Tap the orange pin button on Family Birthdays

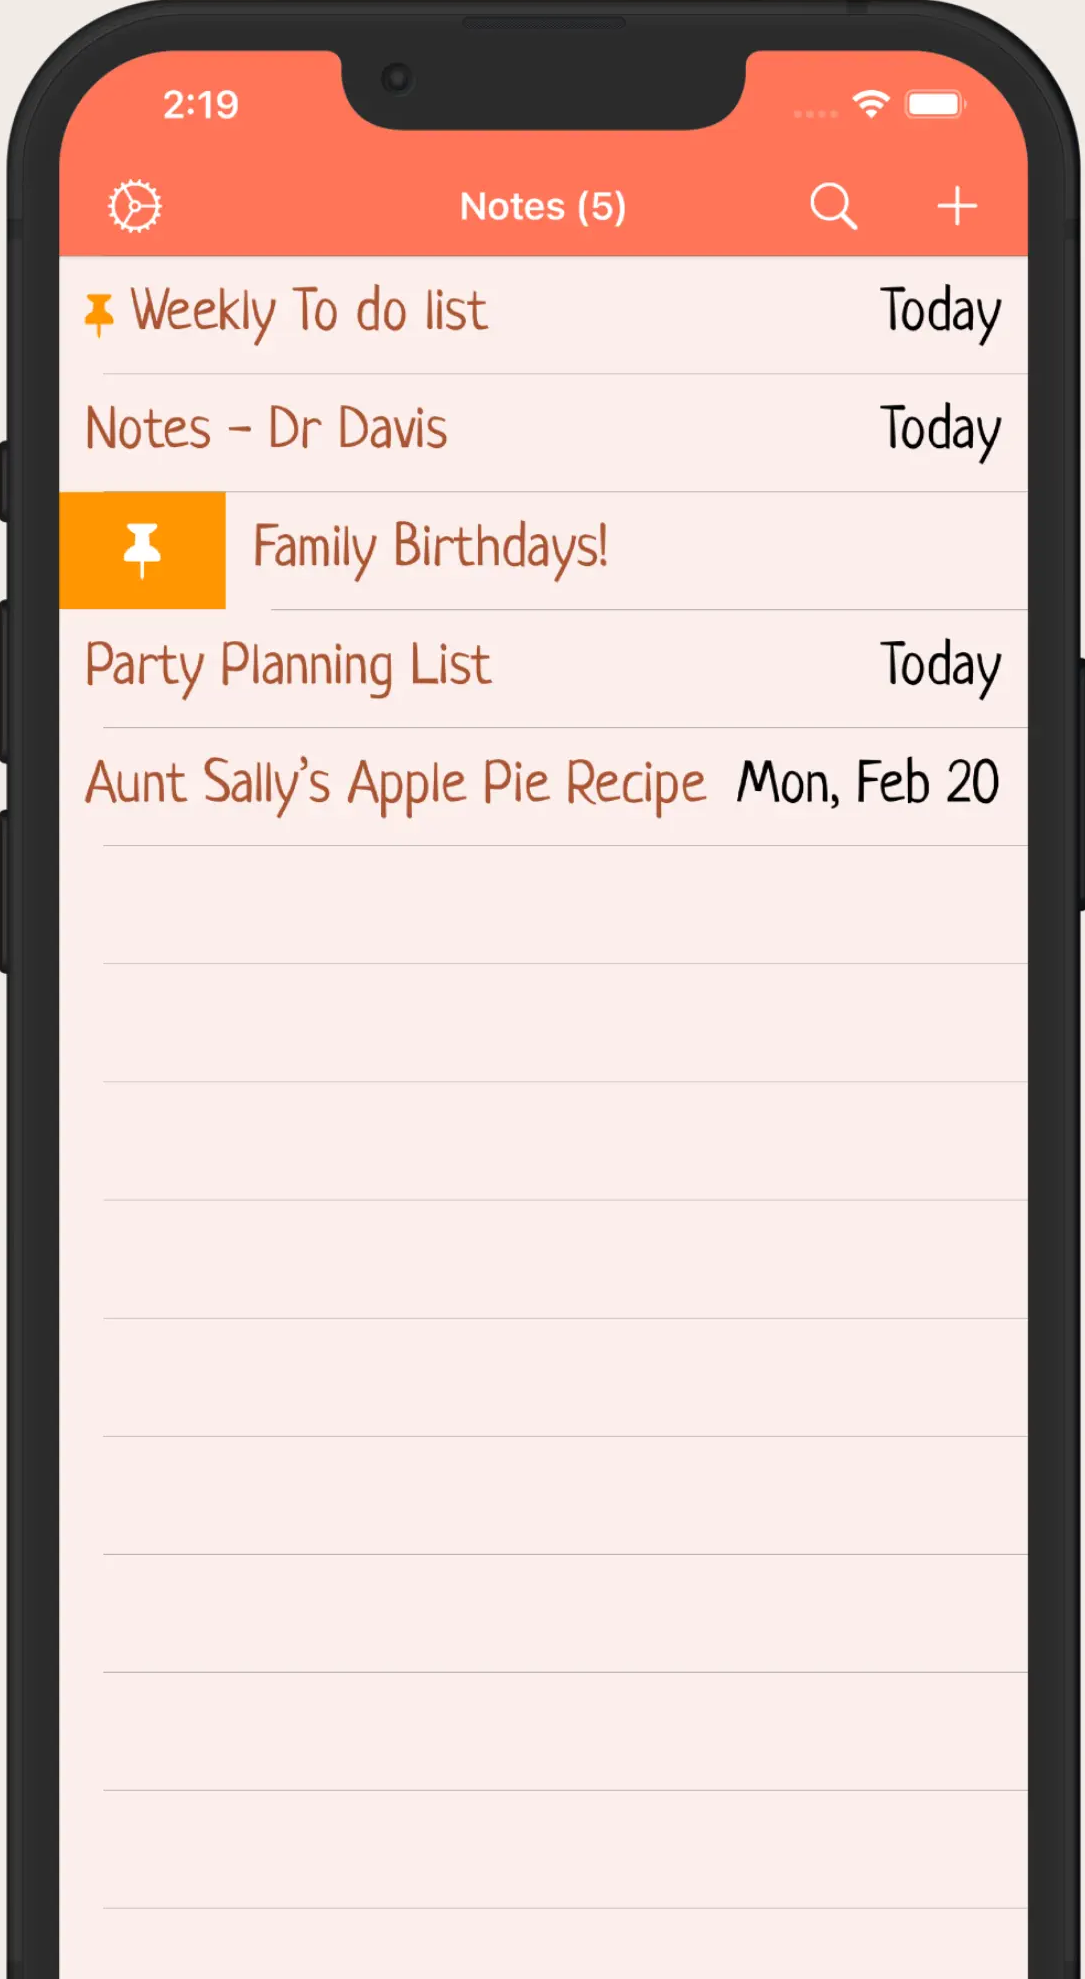point(143,548)
